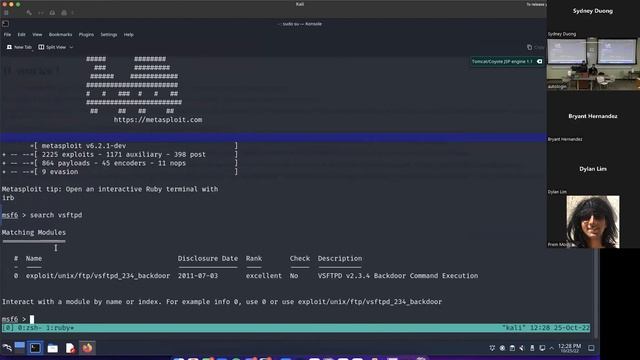Click the https://metasploit.com link
The width and height of the screenshot is (640, 360).
(158, 120)
